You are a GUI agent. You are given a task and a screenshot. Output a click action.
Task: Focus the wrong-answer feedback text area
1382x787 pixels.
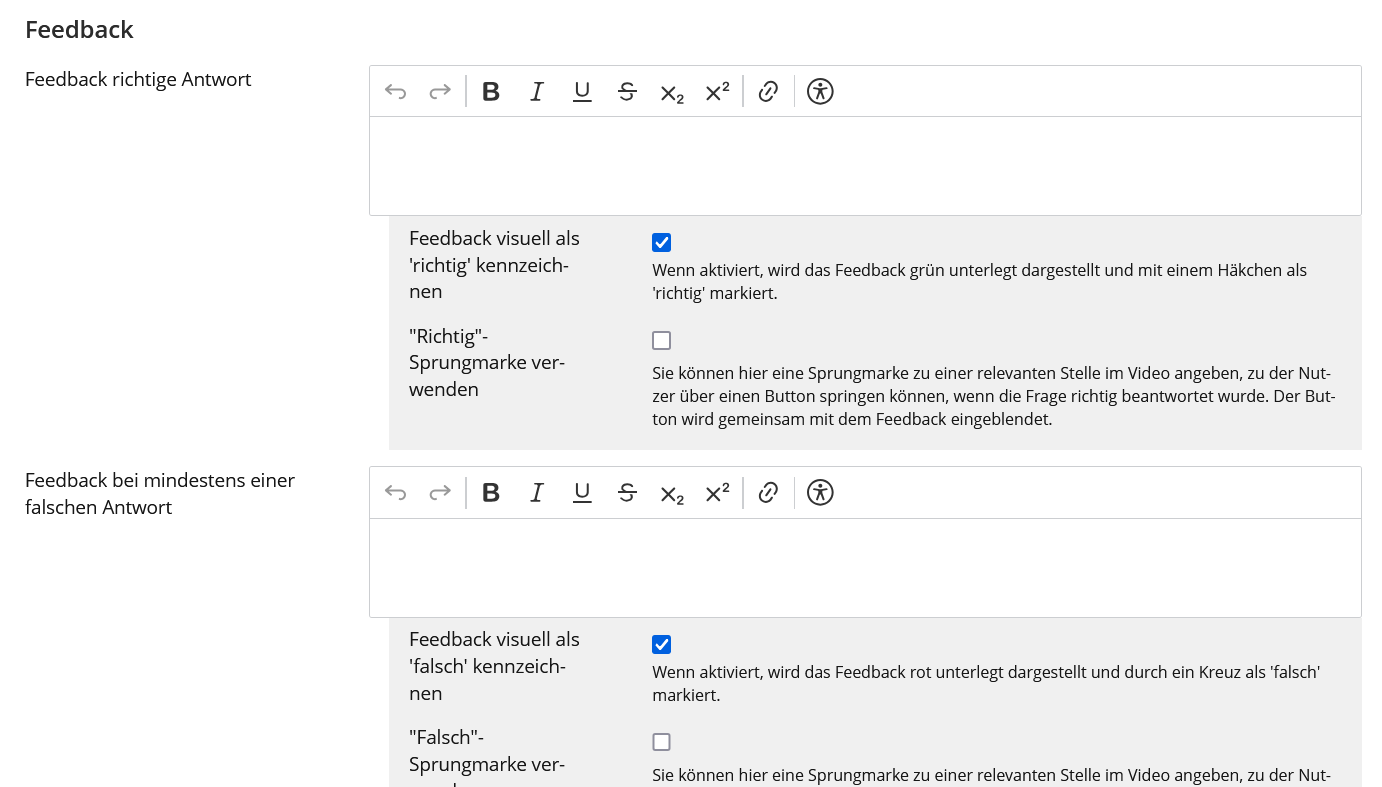[865, 567]
